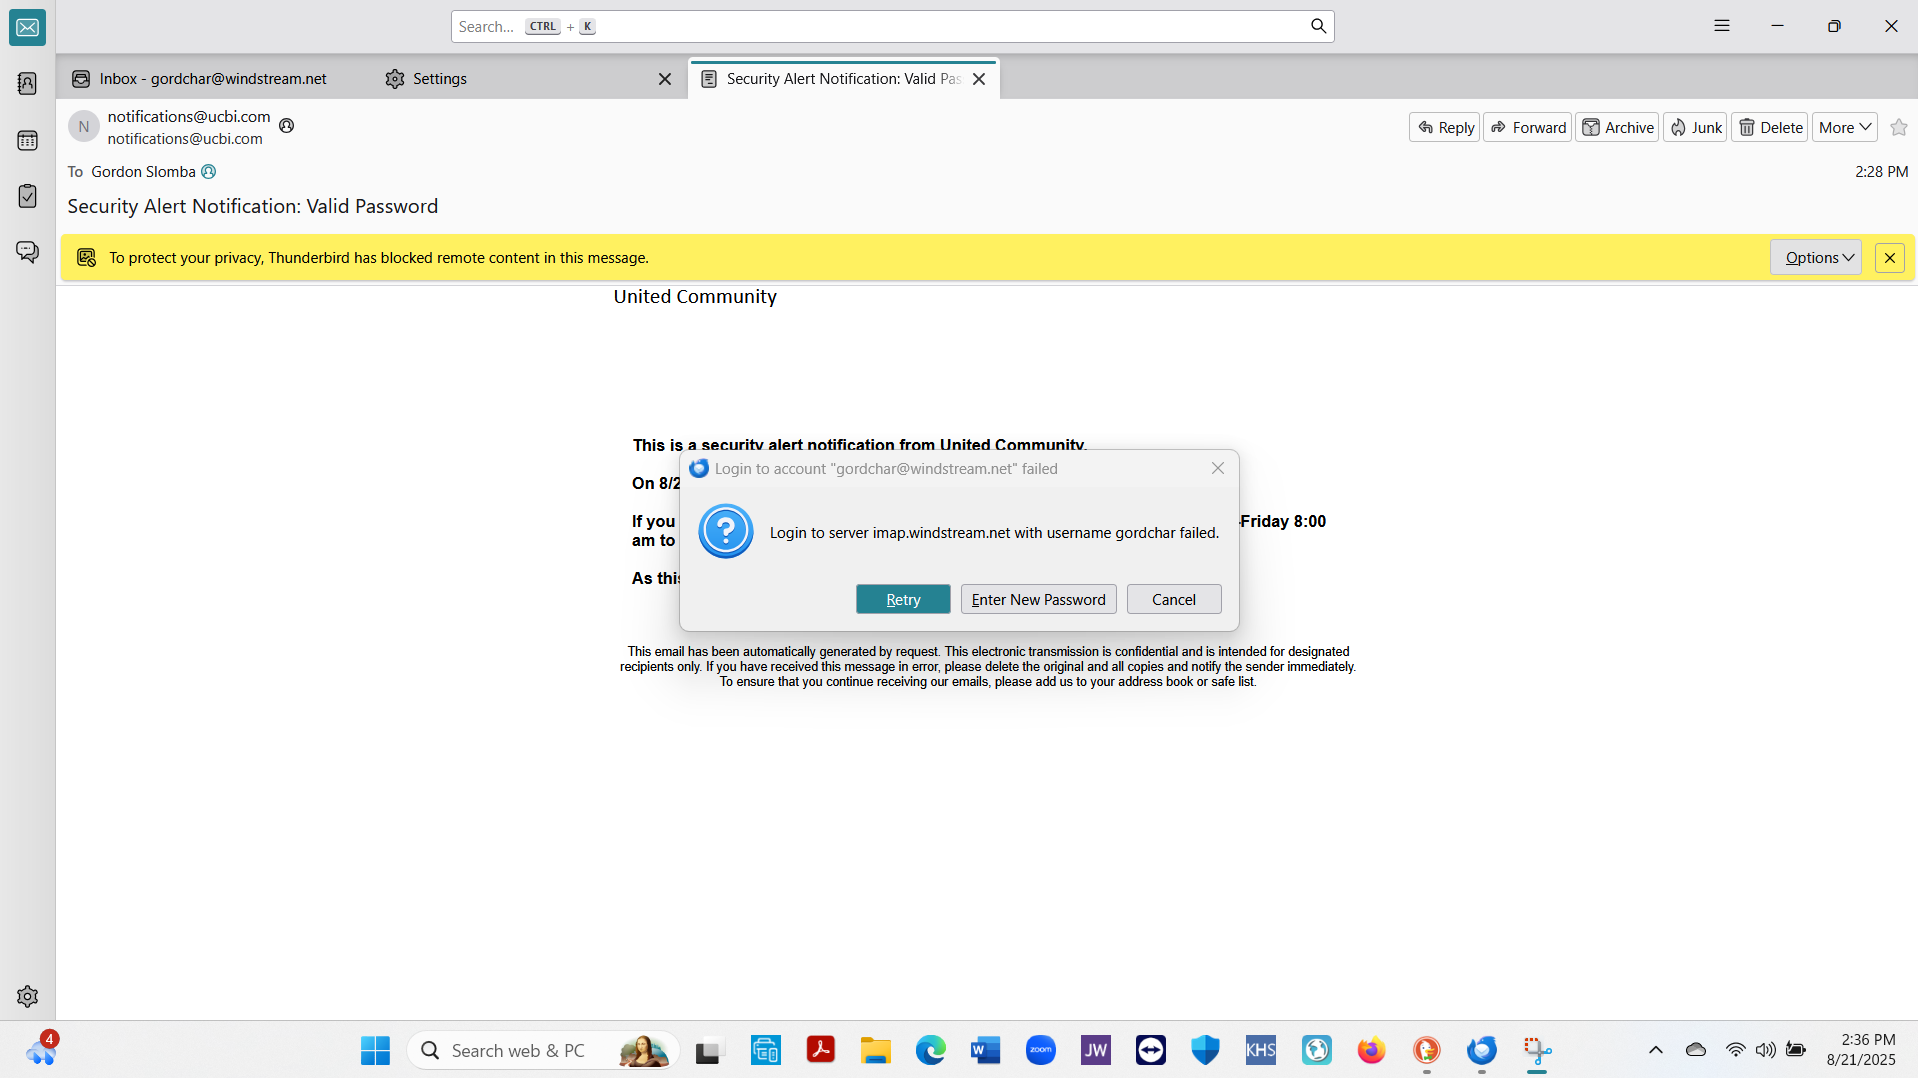Open the Address Book sidebar icon
Viewport: 1918px width, 1078px height.
pos(27,83)
